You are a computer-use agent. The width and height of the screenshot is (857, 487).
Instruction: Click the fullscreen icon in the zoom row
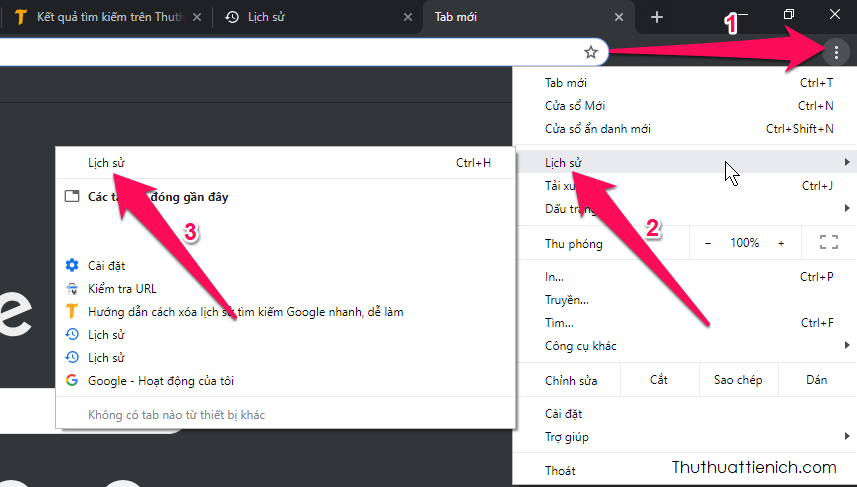click(x=827, y=243)
